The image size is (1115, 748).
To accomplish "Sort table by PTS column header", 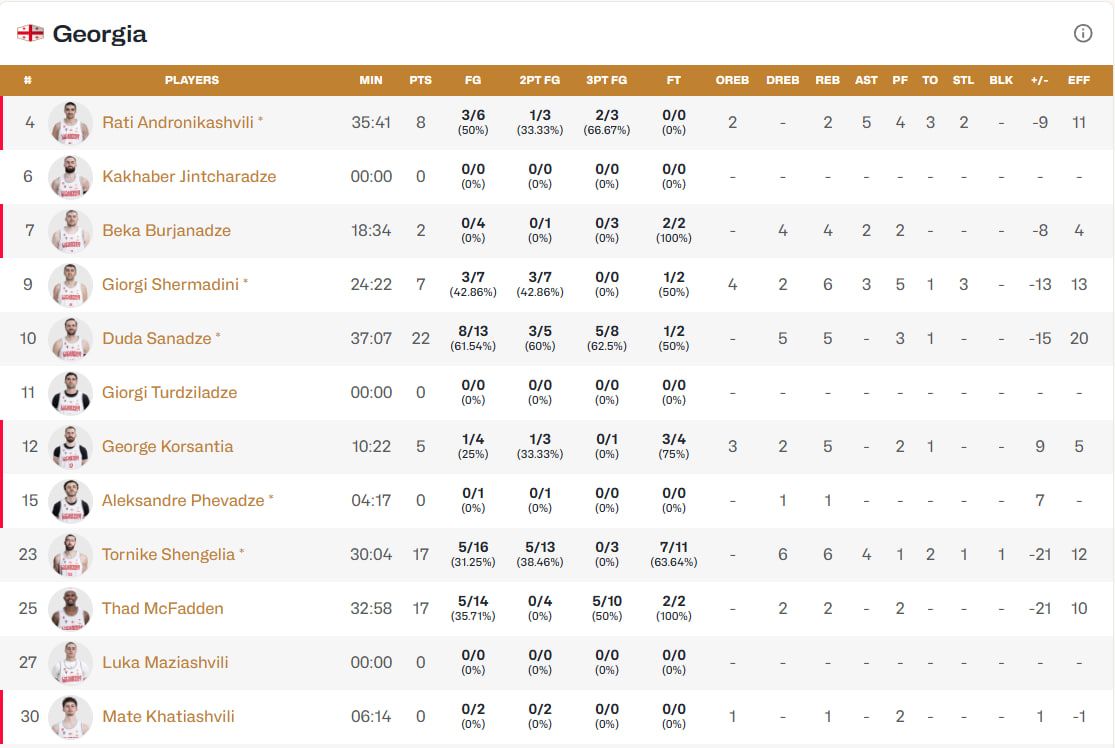I will click(420, 80).
